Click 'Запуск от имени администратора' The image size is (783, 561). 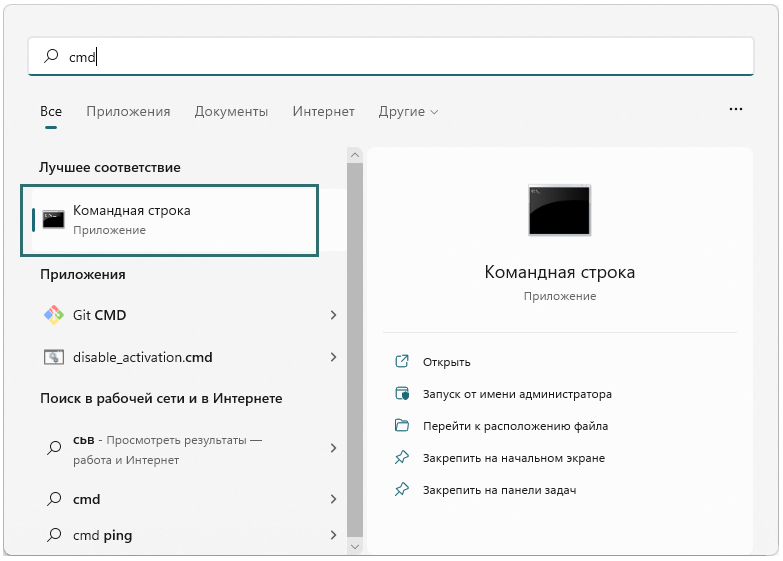[517, 394]
